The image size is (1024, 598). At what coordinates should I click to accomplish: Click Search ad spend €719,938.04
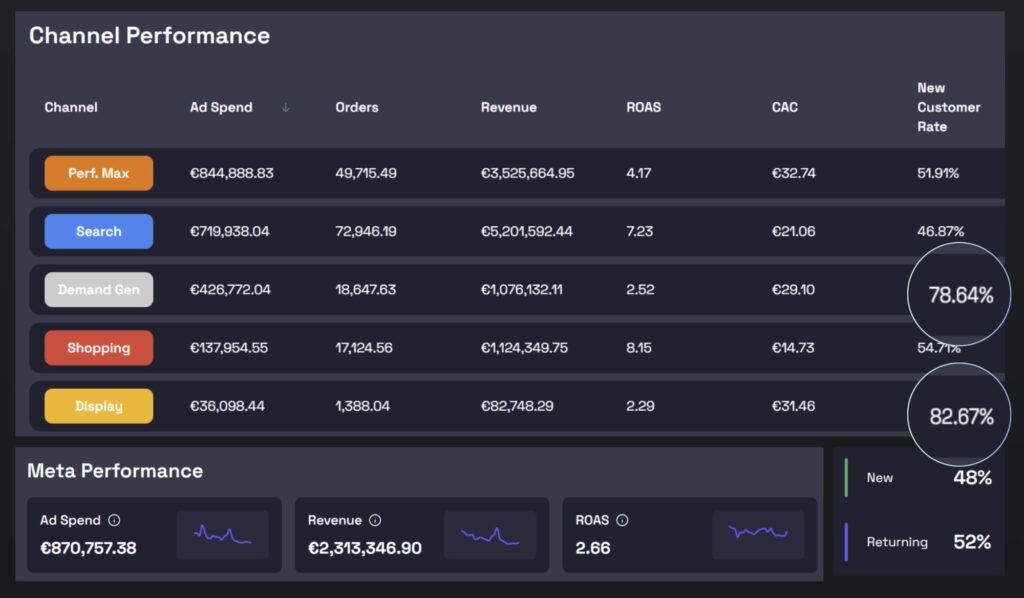click(229, 231)
